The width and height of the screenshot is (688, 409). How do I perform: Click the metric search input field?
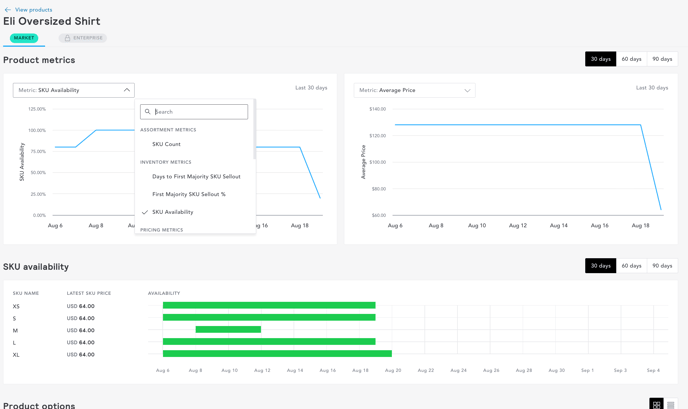pyautogui.click(x=199, y=112)
